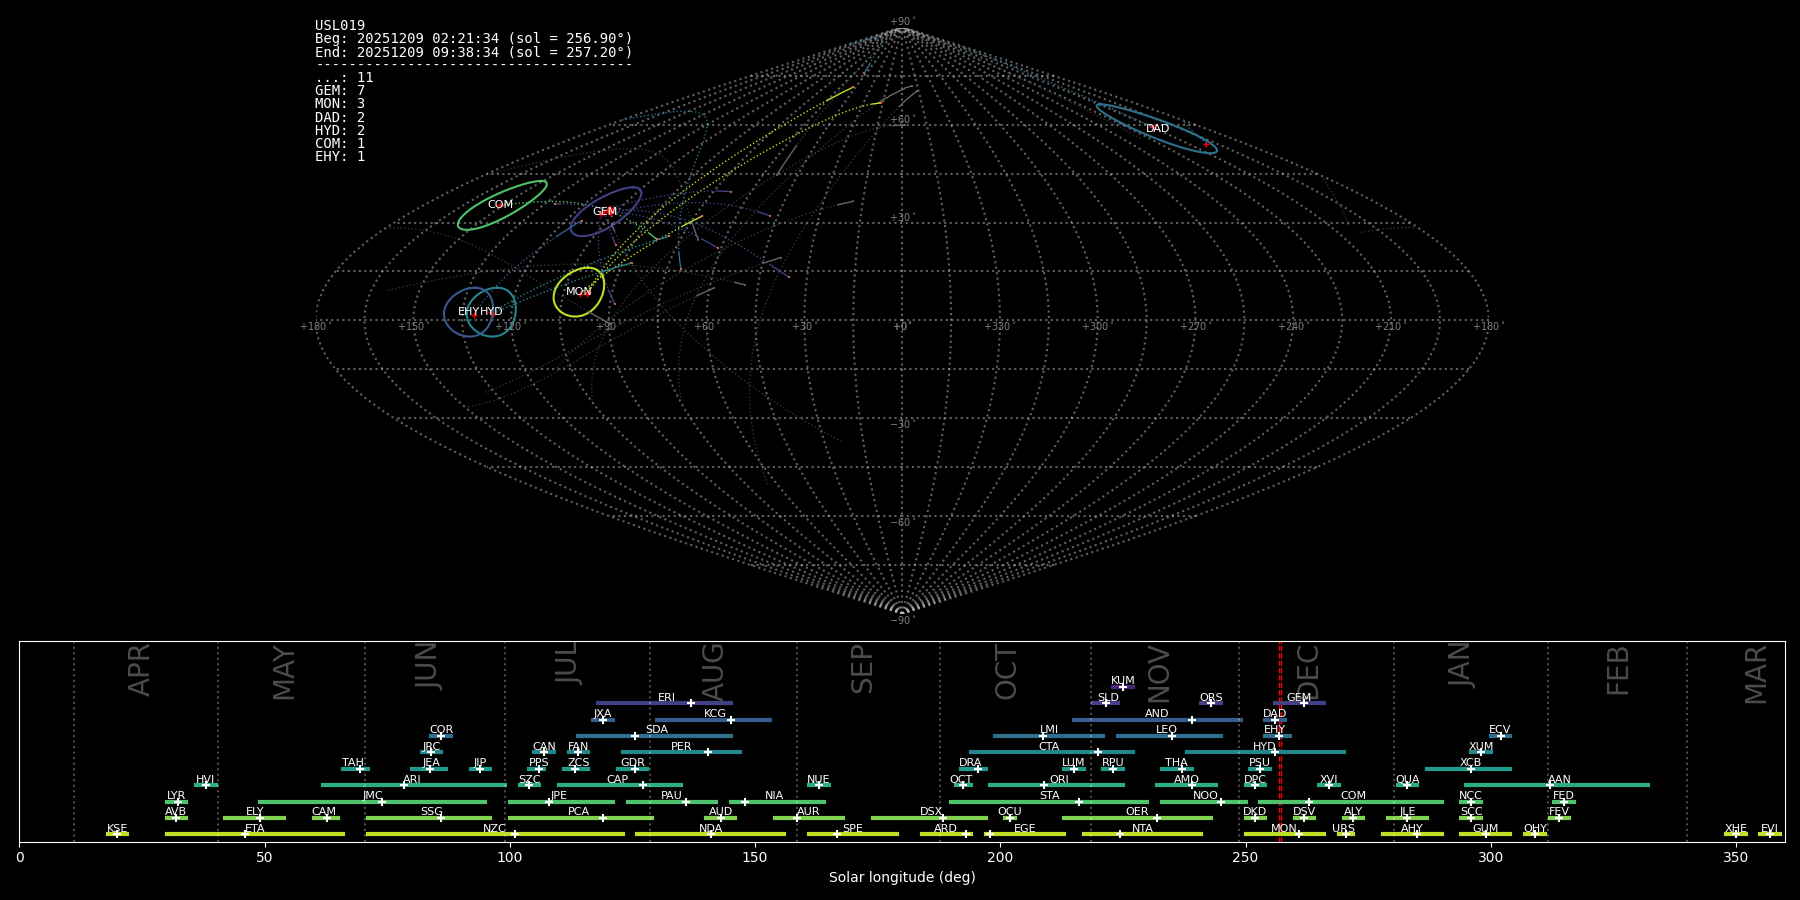Screen dimensions: 1800x900
Task: Click the LEO shower label in timeline
Action: (x=1167, y=730)
